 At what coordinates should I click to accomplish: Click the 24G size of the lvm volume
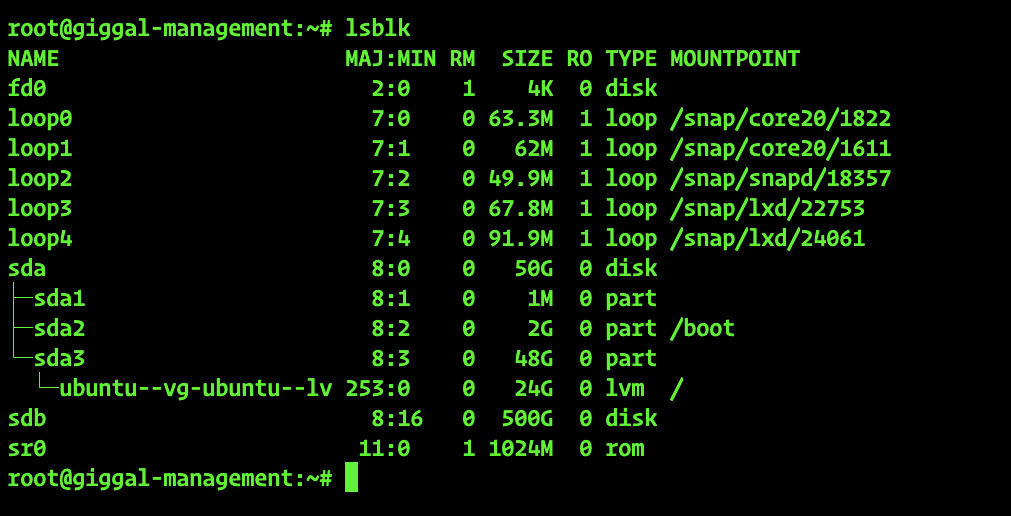[533, 388]
